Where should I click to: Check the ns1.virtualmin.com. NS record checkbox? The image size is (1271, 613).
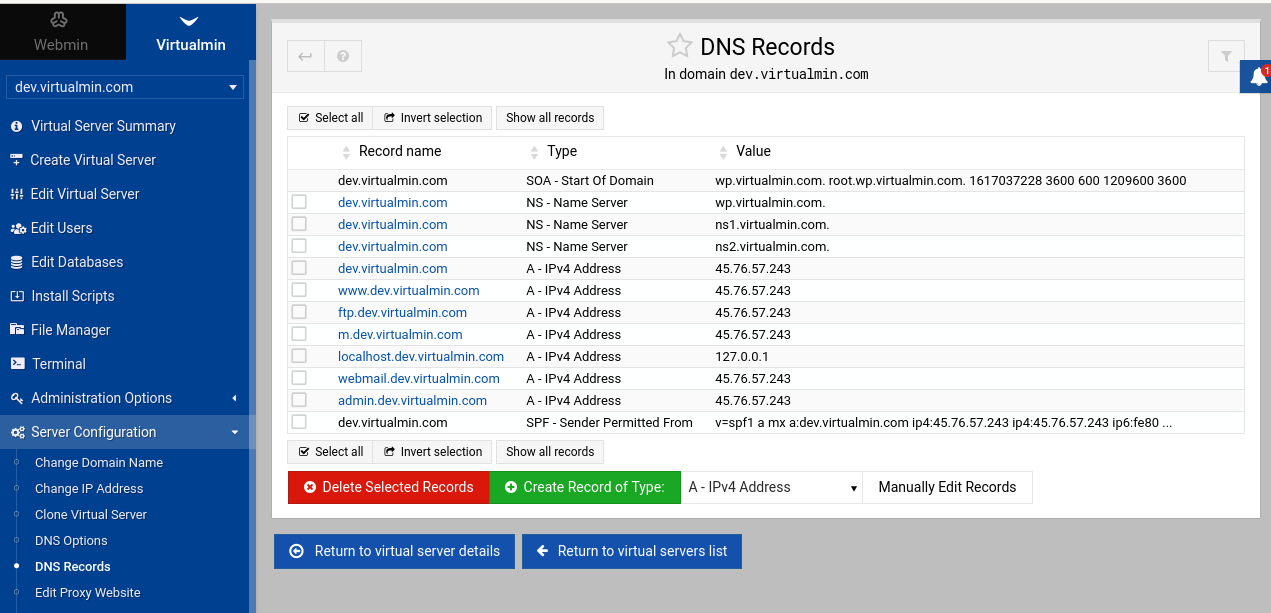tap(299, 224)
